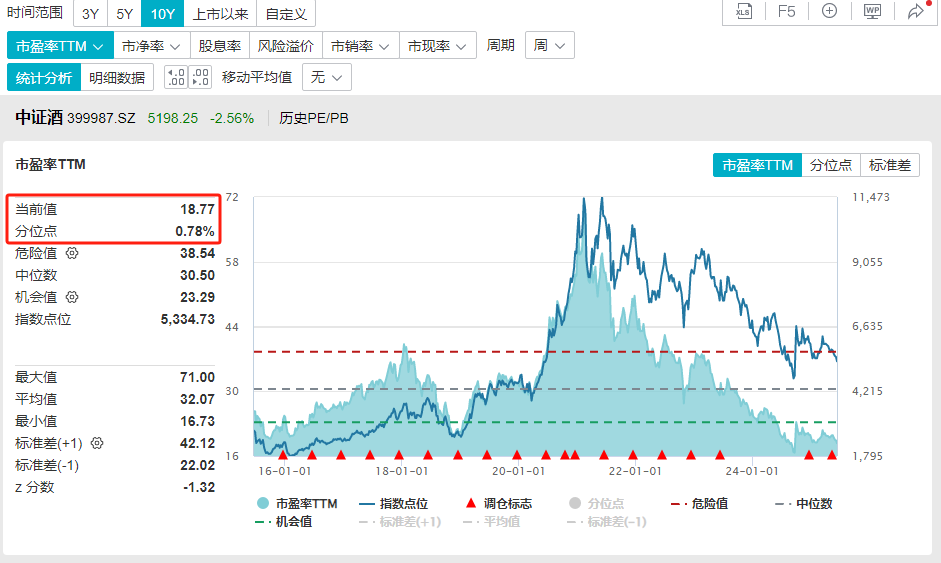Screen dimensions: 941x563
Task: Open the 周期 dropdown showing 周
Action: 549,46
